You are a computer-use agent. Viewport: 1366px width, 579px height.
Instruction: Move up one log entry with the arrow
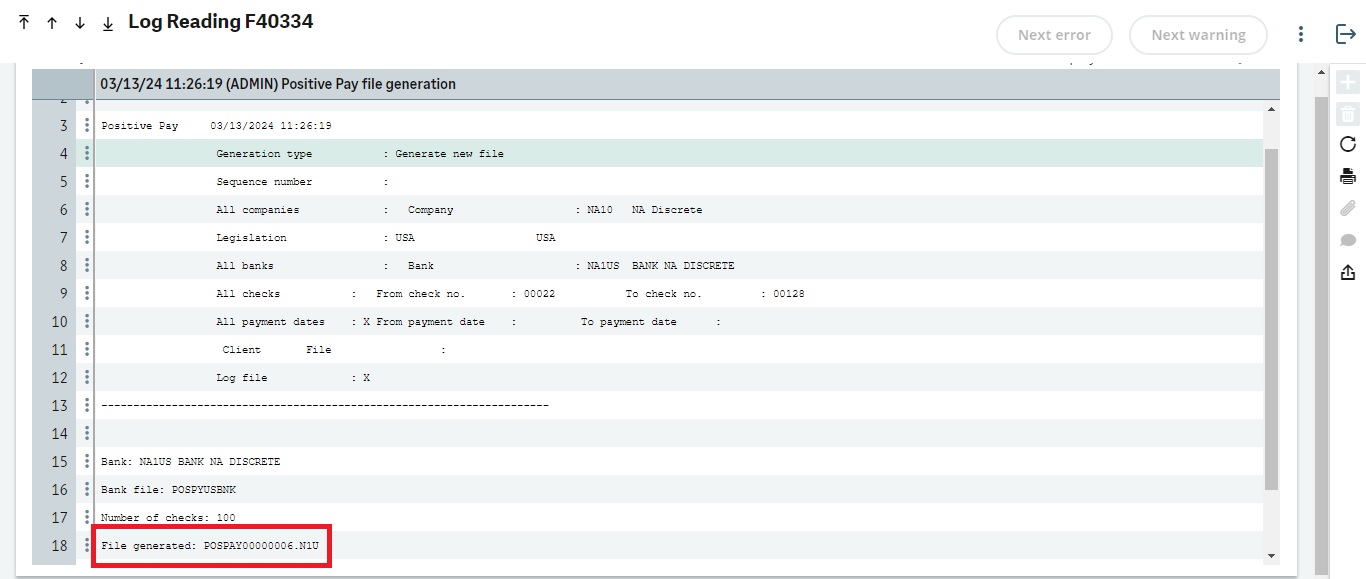(51, 20)
